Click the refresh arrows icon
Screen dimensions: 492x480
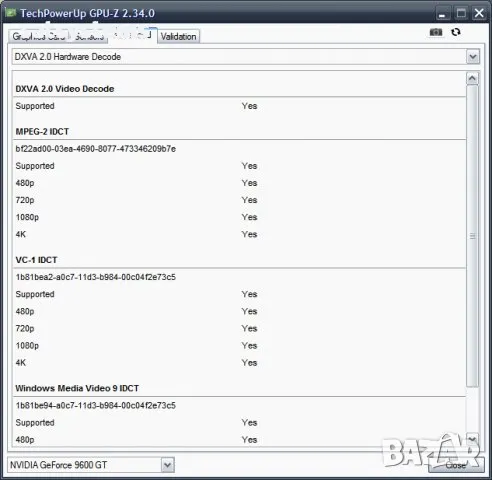[x=456, y=32]
